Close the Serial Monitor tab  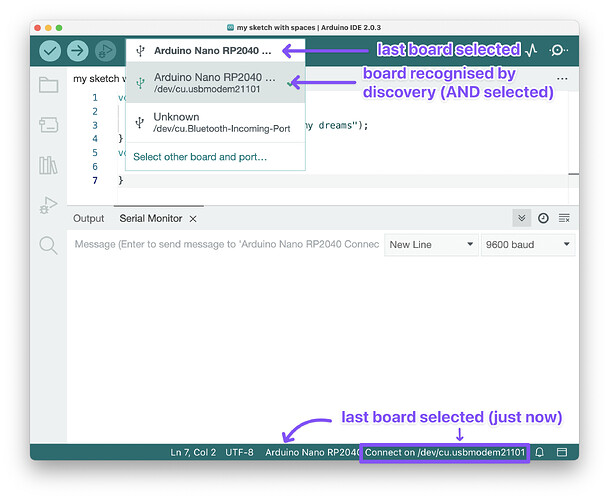pos(193,219)
